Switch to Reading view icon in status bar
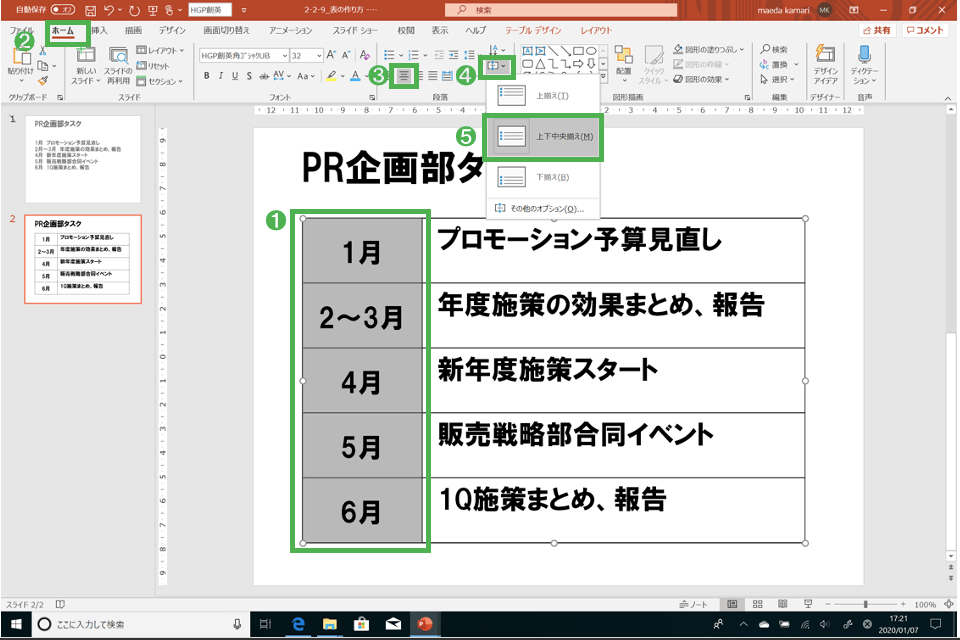 [x=782, y=604]
